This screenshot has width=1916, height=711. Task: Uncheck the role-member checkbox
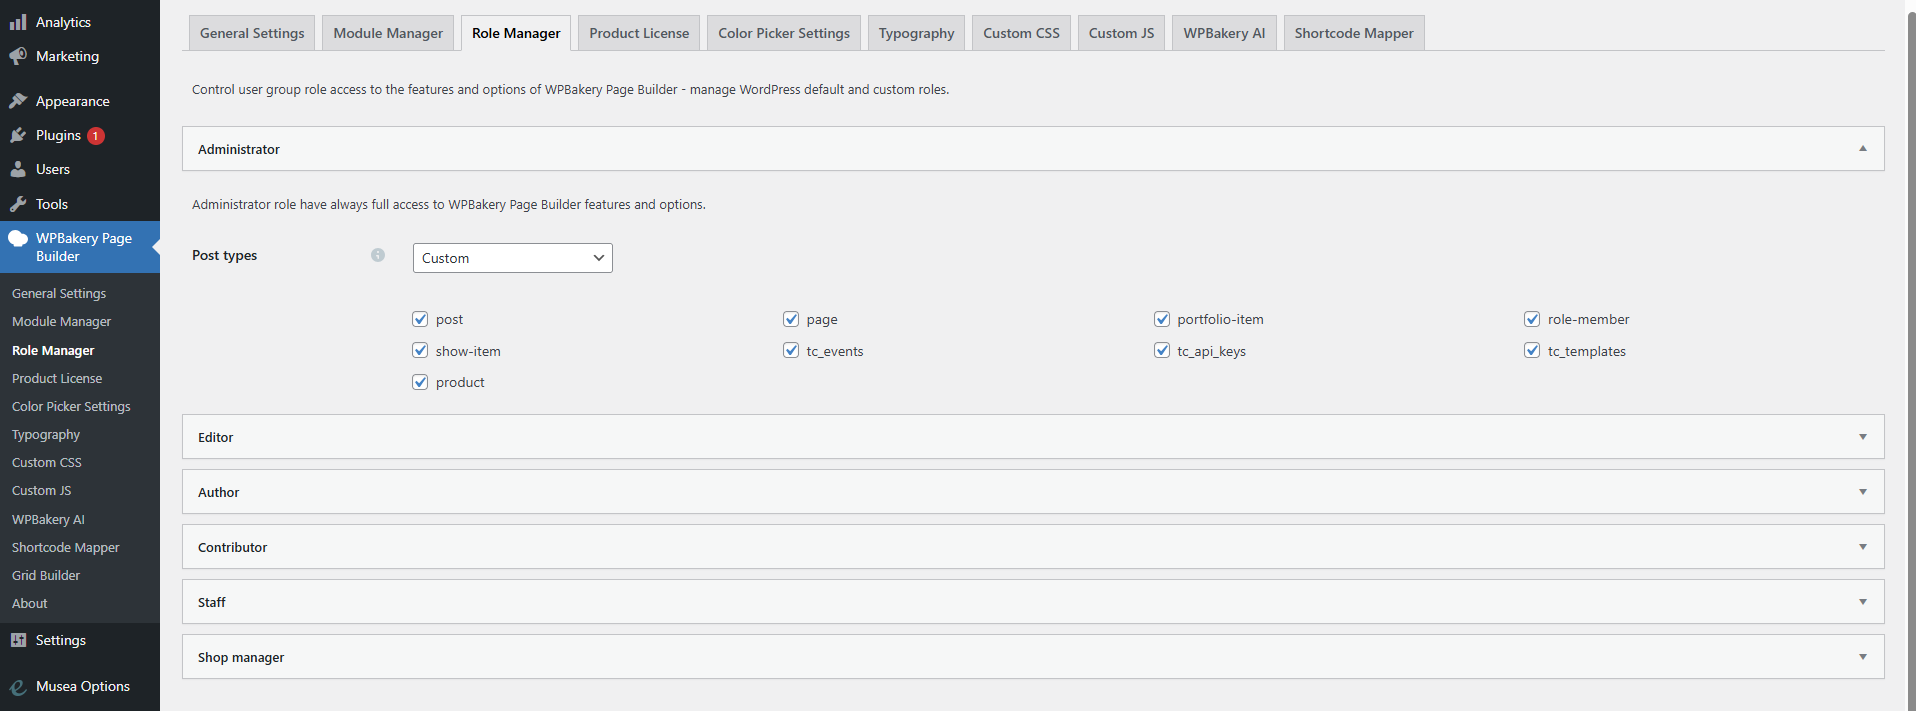1532,319
